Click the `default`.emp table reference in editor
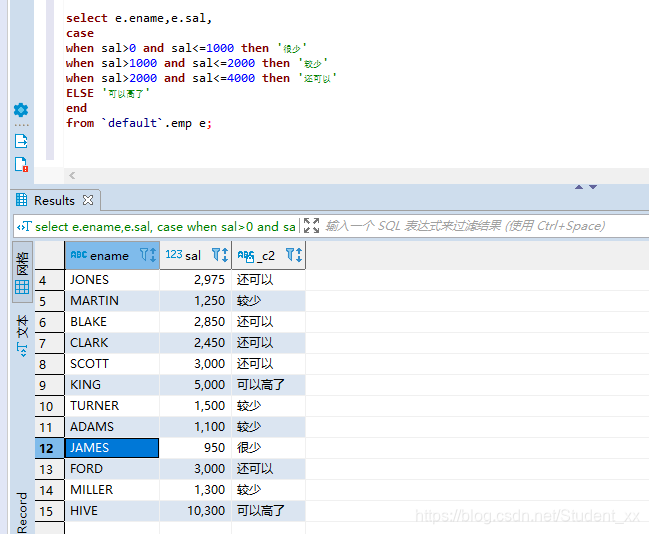The image size is (649, 534). (147, 123)
